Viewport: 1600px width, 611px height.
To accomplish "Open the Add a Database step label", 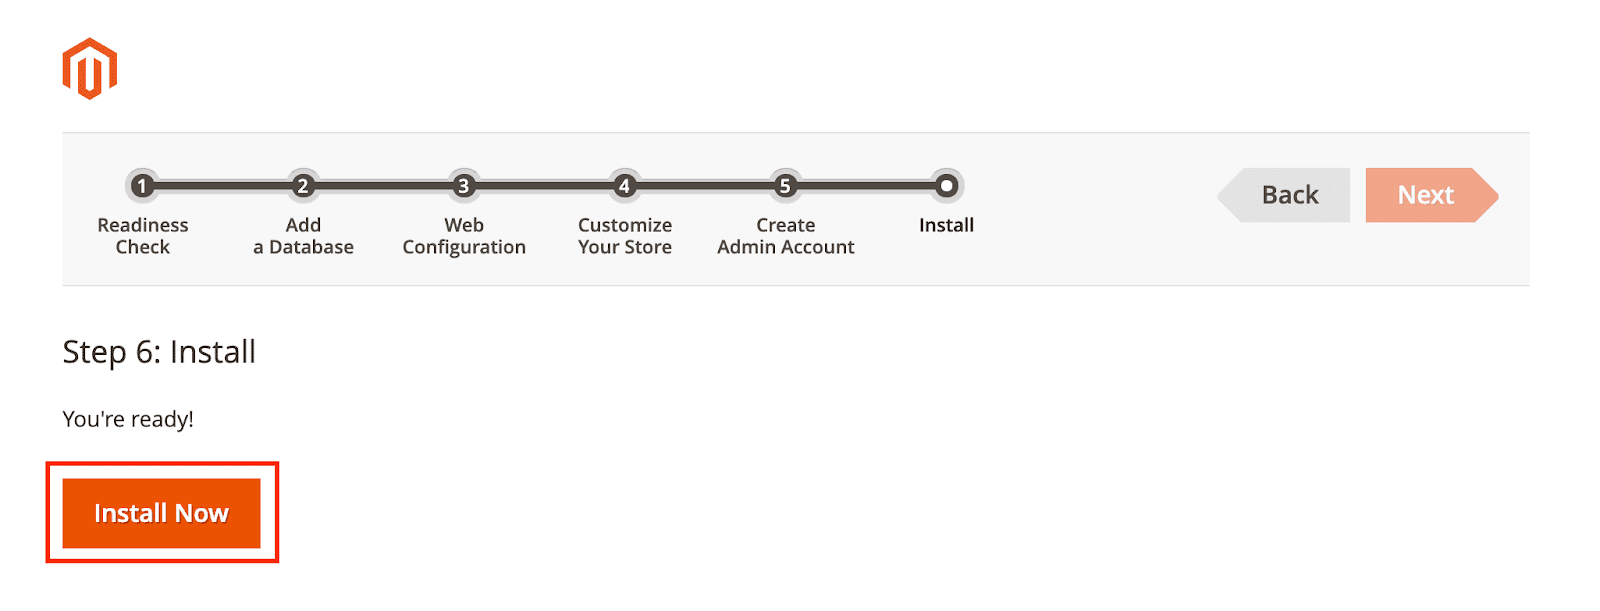I will pos(303,236).
